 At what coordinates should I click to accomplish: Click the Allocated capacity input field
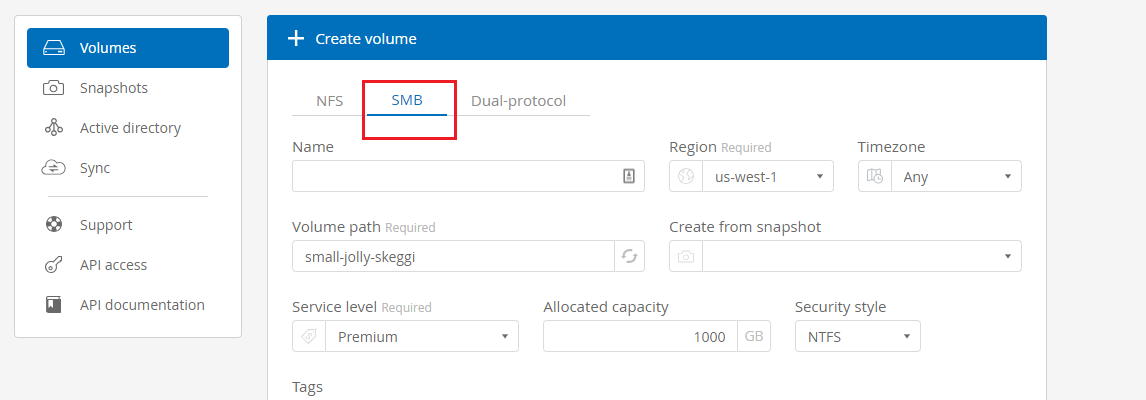(x=640, y=336)
